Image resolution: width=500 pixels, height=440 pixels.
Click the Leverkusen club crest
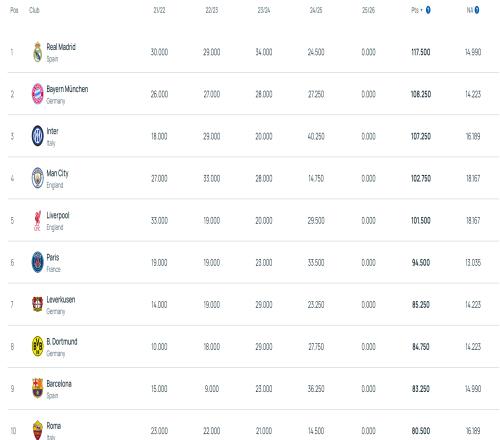click(38, 304)
